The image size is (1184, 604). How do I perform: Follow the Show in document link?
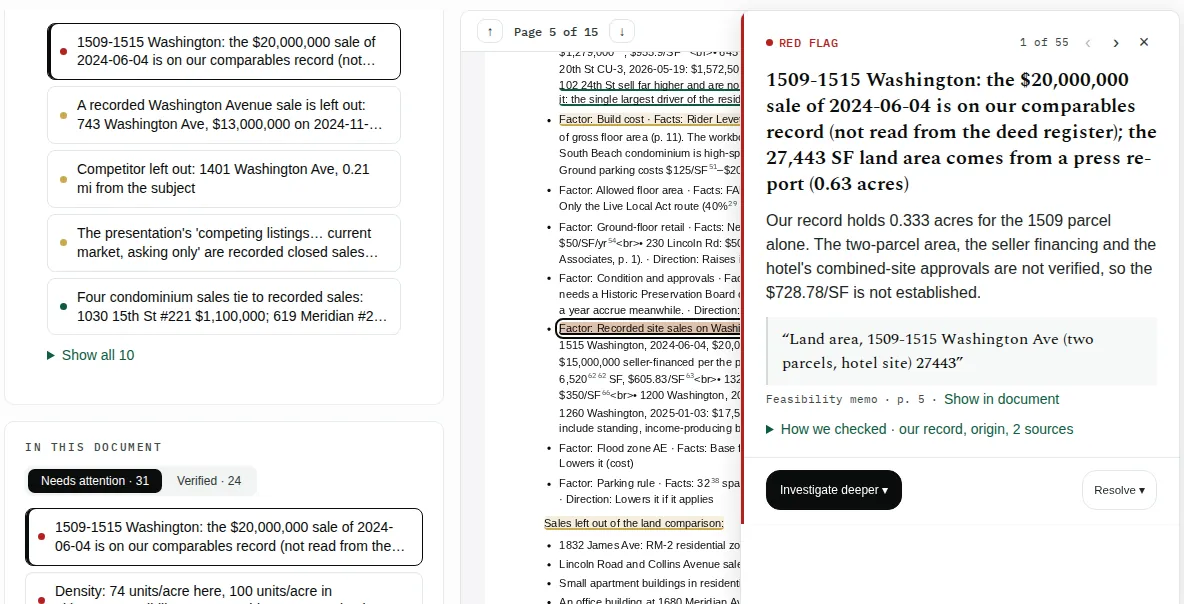pyautogui.click(x=1001, y=399)
